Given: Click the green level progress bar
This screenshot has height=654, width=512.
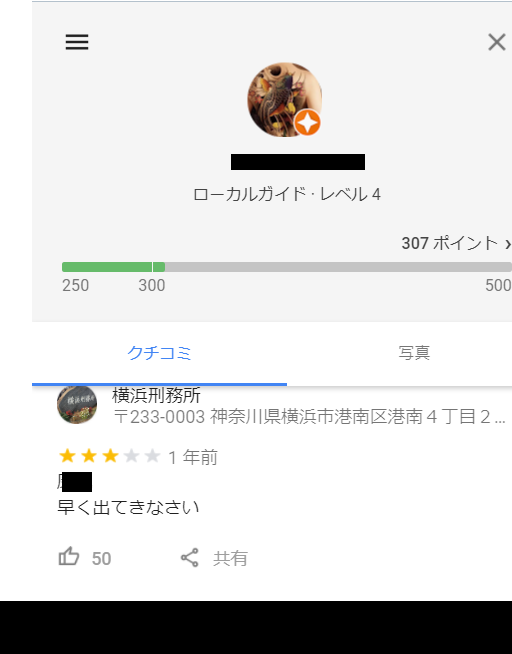Looking at the screenshot, I should (113, 267).
